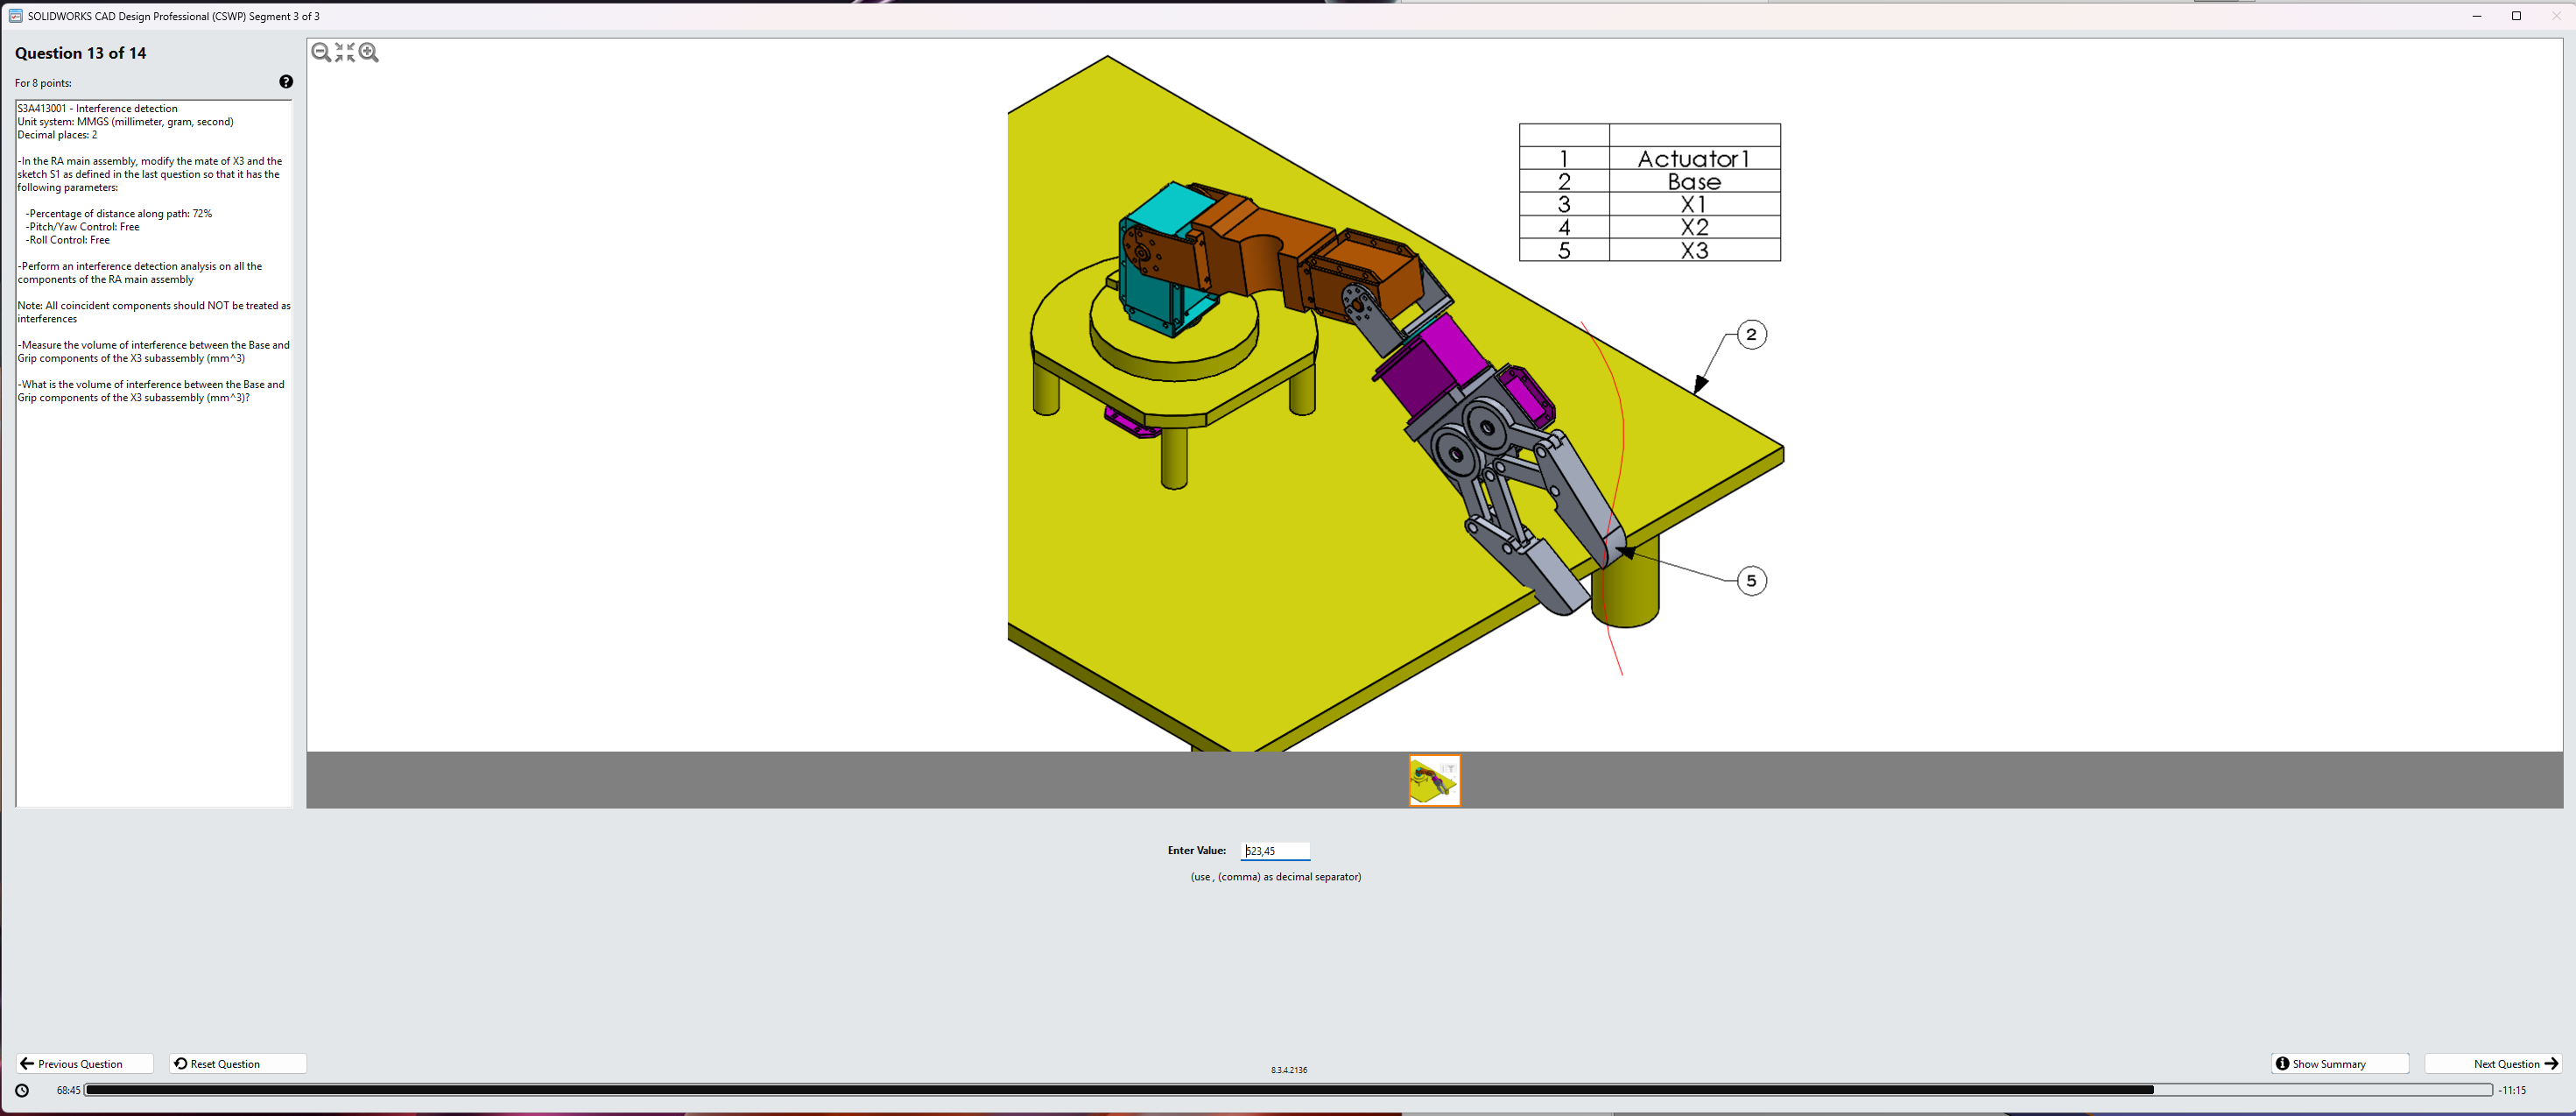Click balloon number 5 in the image

(1751, 581)
